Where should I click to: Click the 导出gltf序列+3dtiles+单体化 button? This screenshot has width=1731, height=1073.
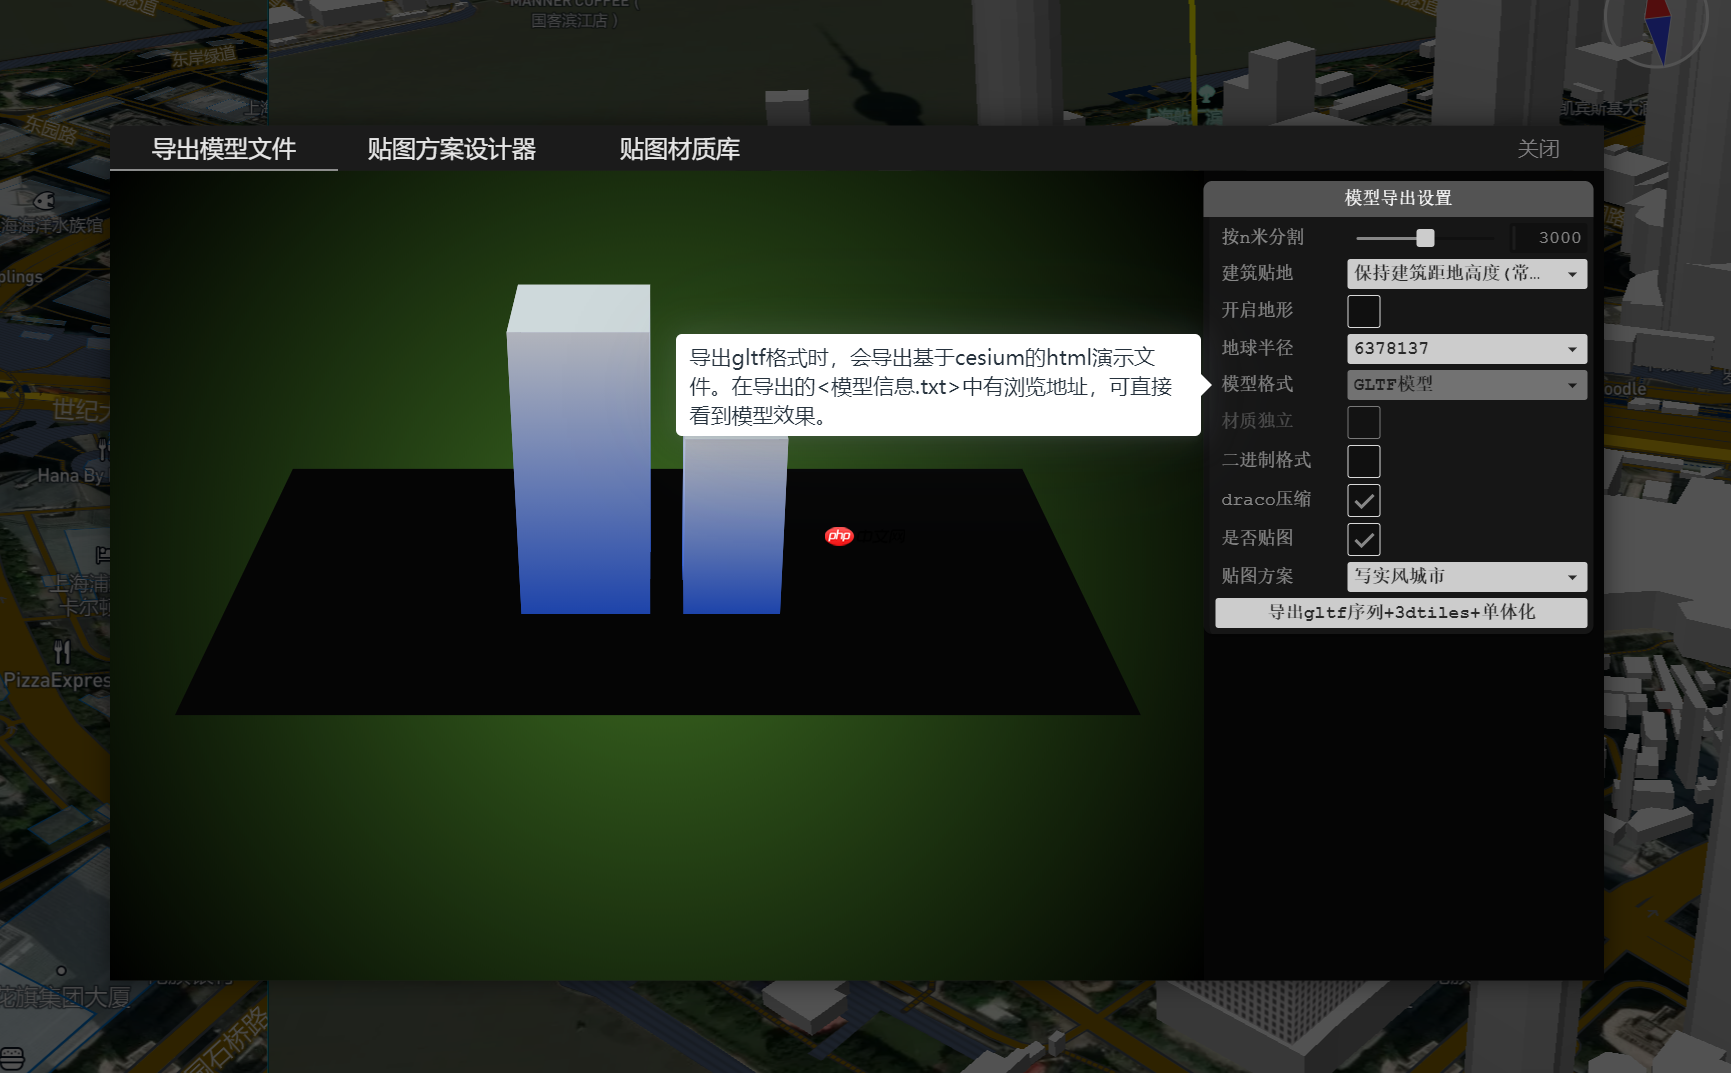(1399, 612)
